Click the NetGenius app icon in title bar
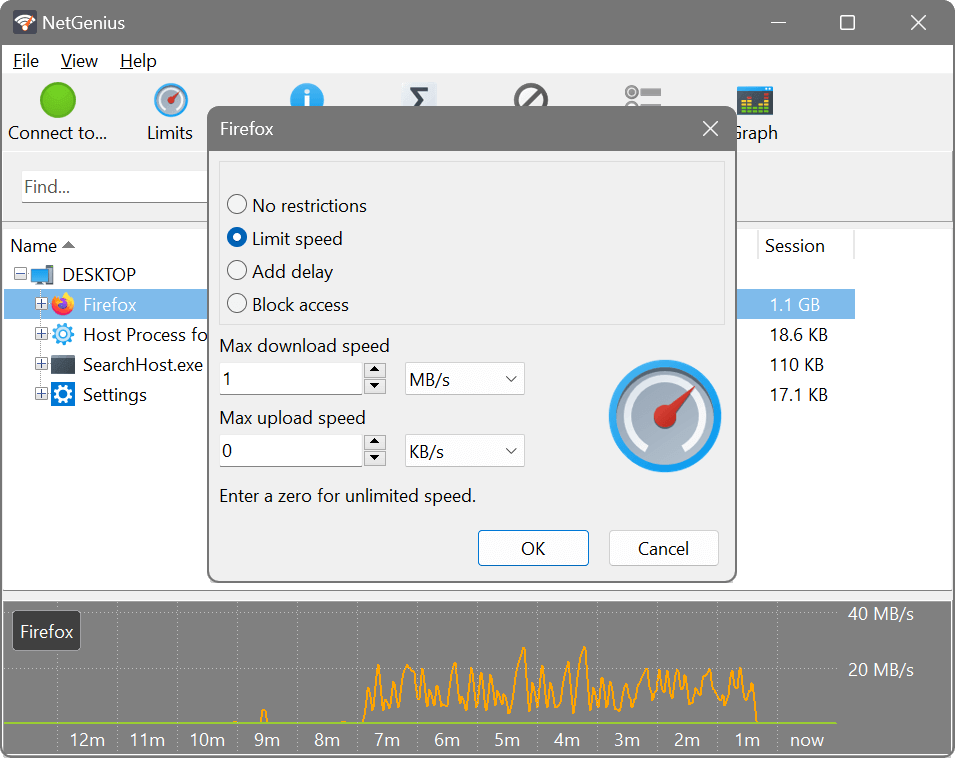Viewport: 955px width, 758px height. pos(25,23)
